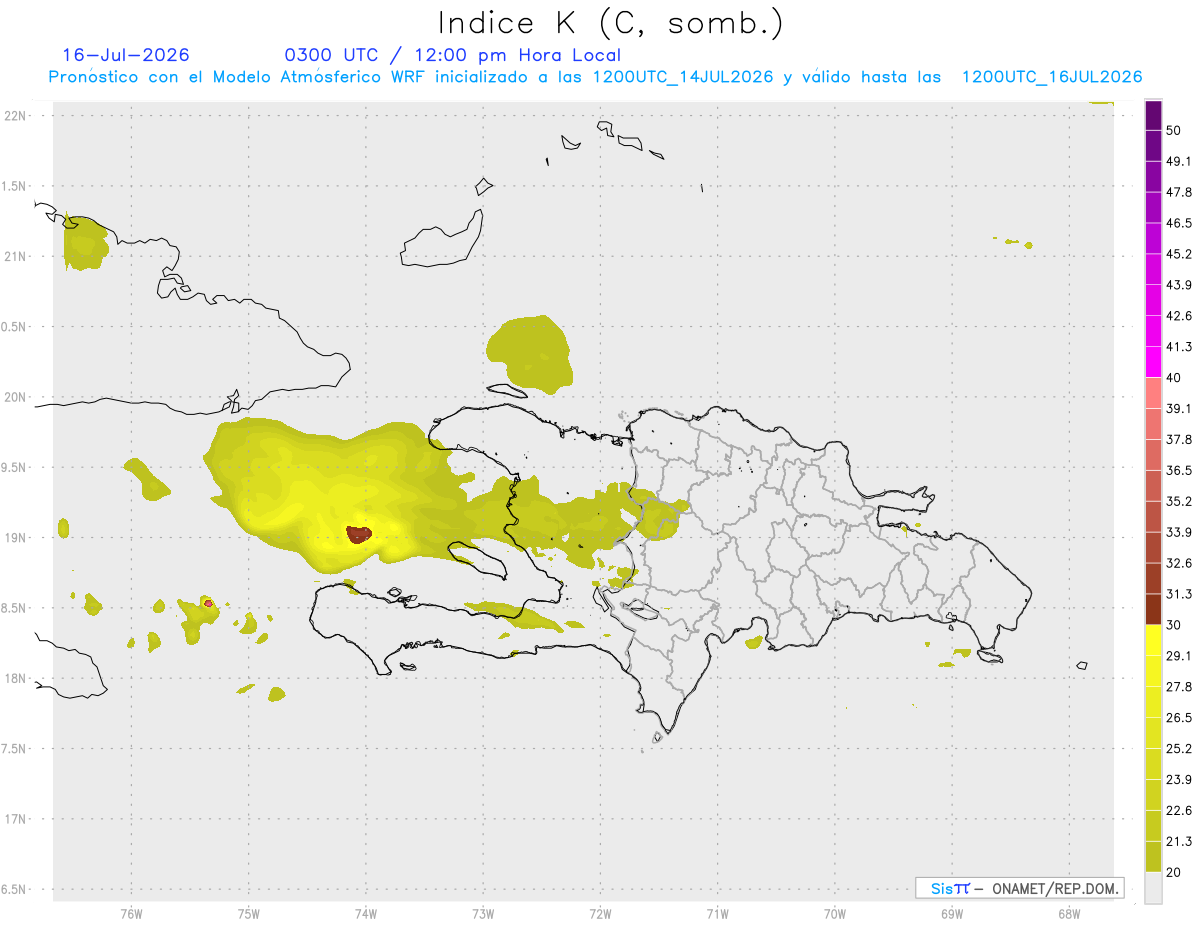Click the colorbar value "50"
The width and height of the screenshot is (1200, 927).
coord(1174,131)
